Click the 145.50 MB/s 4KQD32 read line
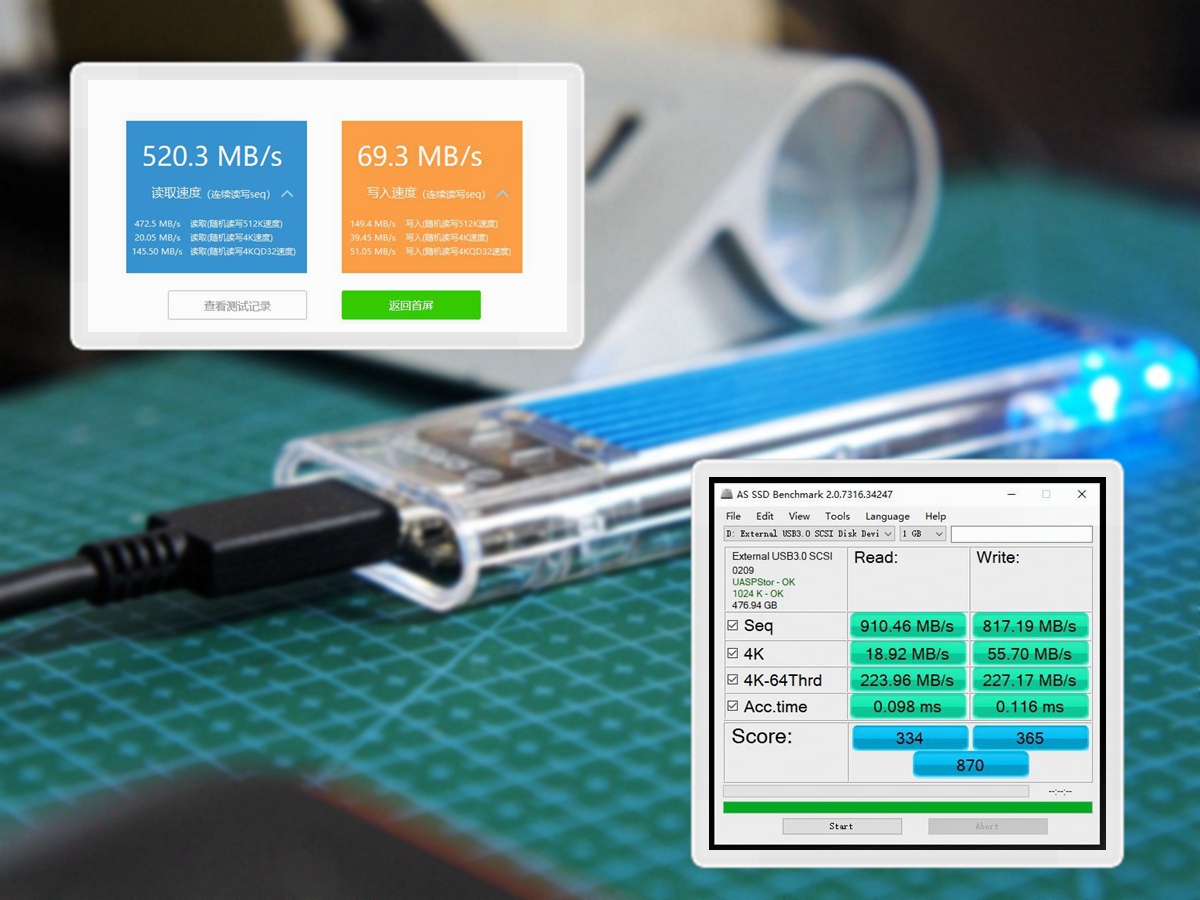The height and width of the screenshot is (900, 1200). coord(214,252)
